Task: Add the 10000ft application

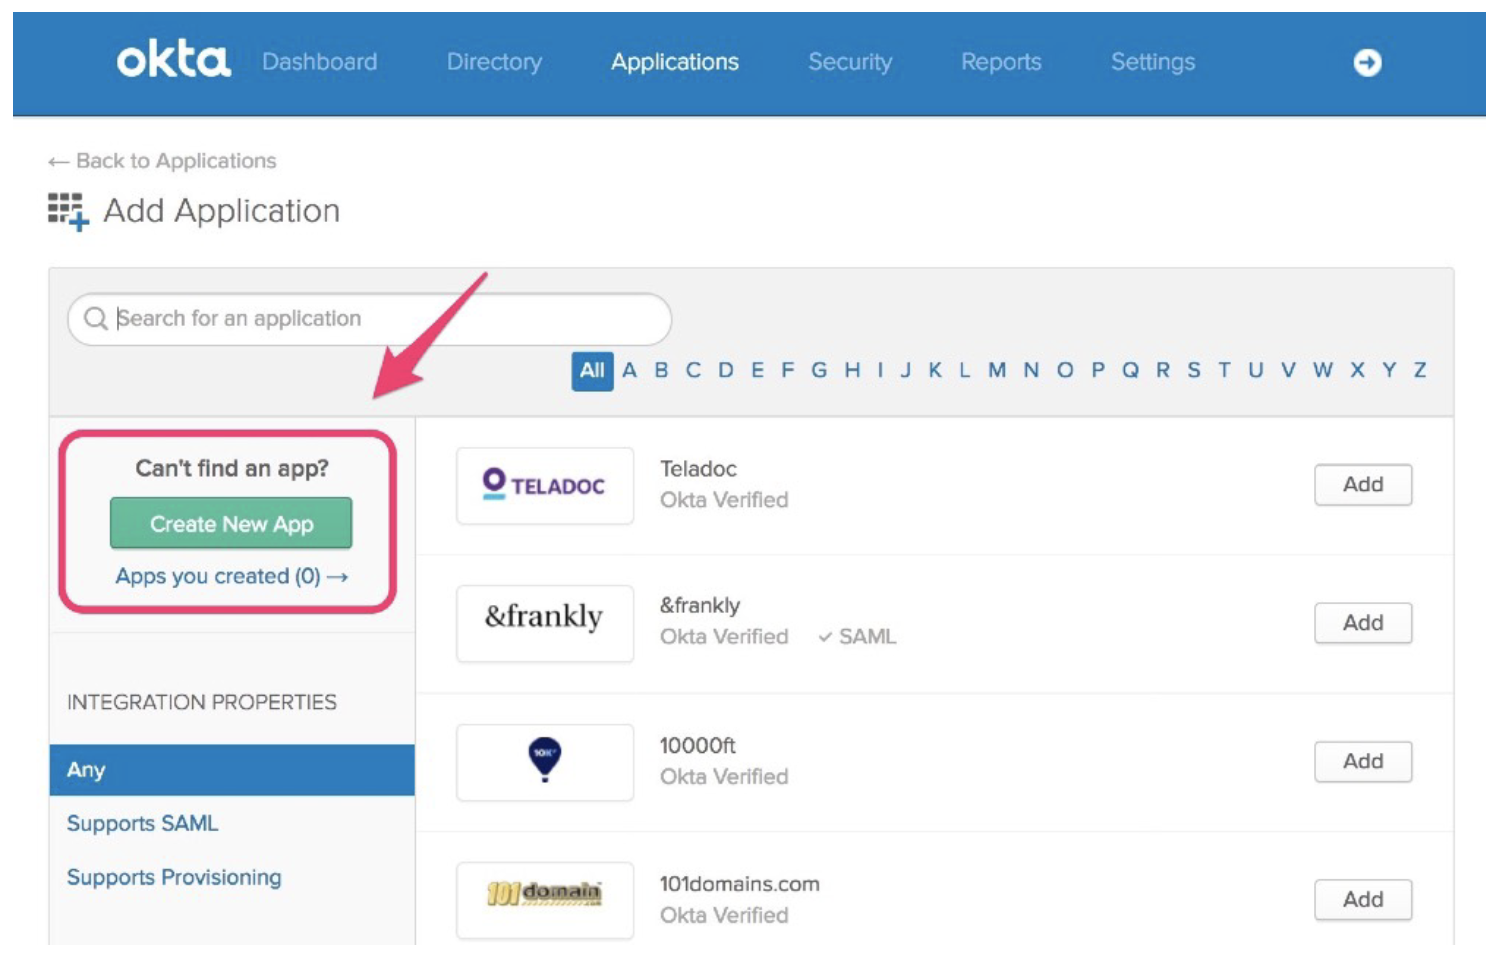Action: [x=1363, y=762]
